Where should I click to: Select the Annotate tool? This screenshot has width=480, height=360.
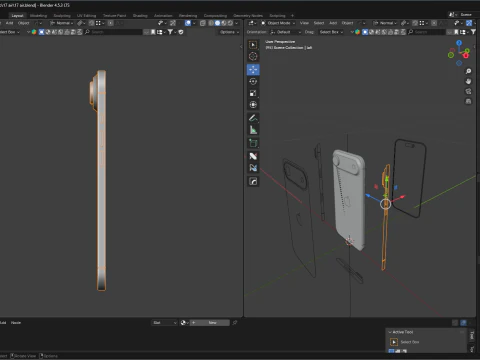point(253,118)
